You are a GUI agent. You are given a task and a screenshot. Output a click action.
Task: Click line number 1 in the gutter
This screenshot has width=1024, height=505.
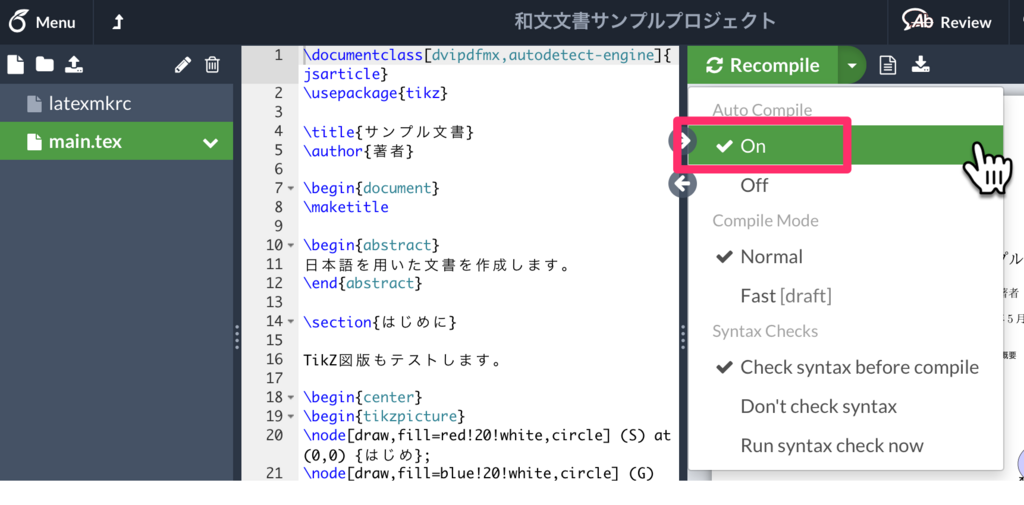coord(279,56)
